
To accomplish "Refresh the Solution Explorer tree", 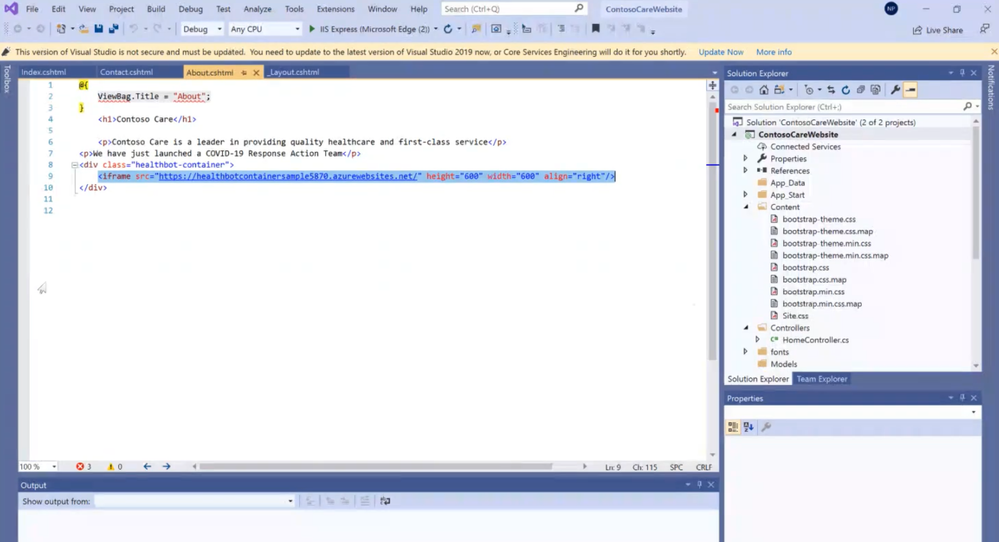I will tap(845, 90).
